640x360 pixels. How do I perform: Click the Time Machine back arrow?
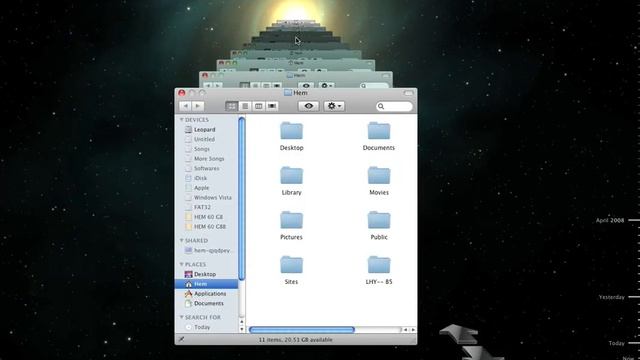tap(458, 334)
